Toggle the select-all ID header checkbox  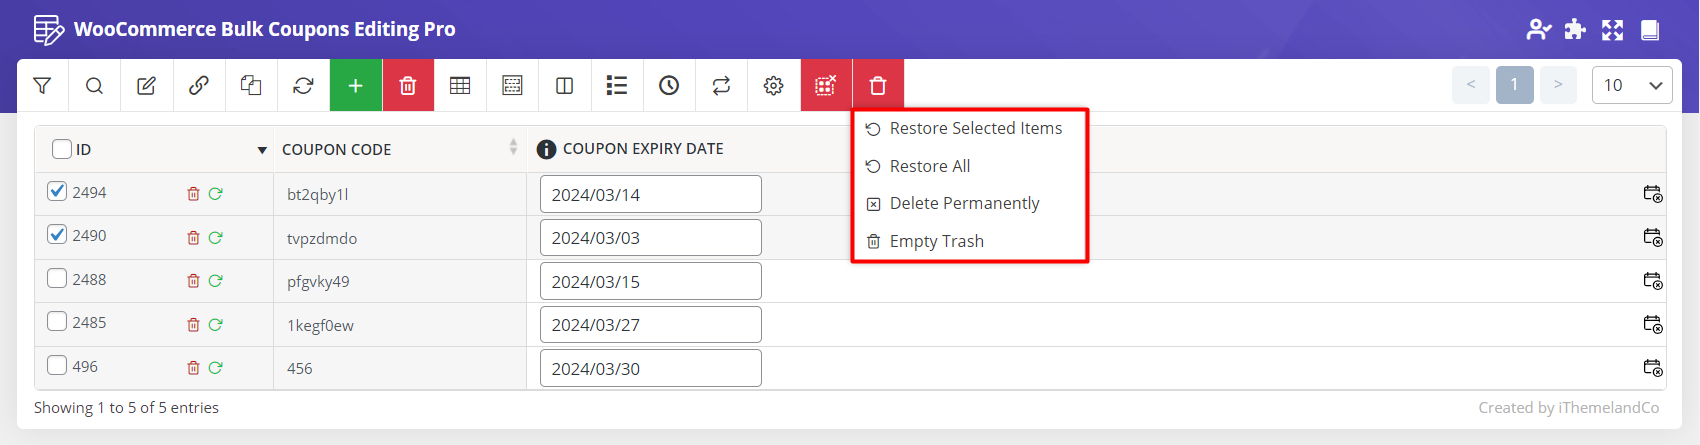tap(62, 149)
